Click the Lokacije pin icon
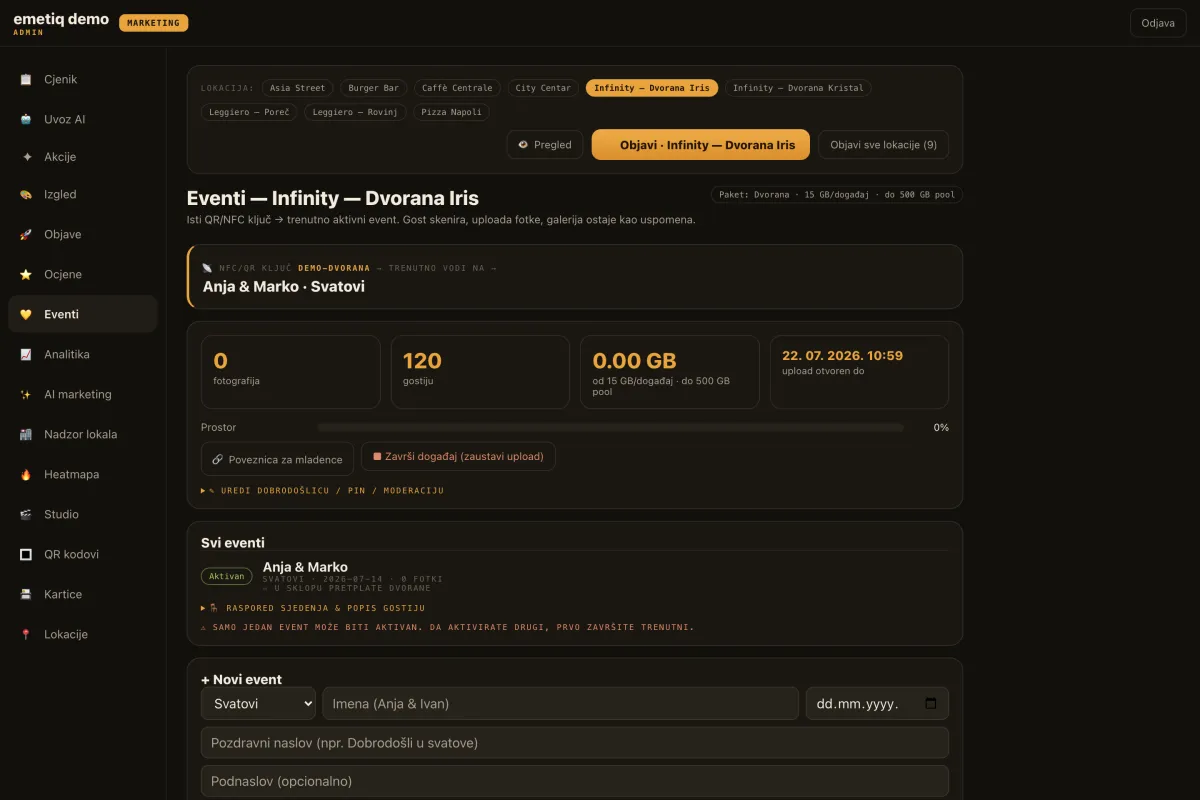This screenshot has width=1200, height=800. click(26, 635)
